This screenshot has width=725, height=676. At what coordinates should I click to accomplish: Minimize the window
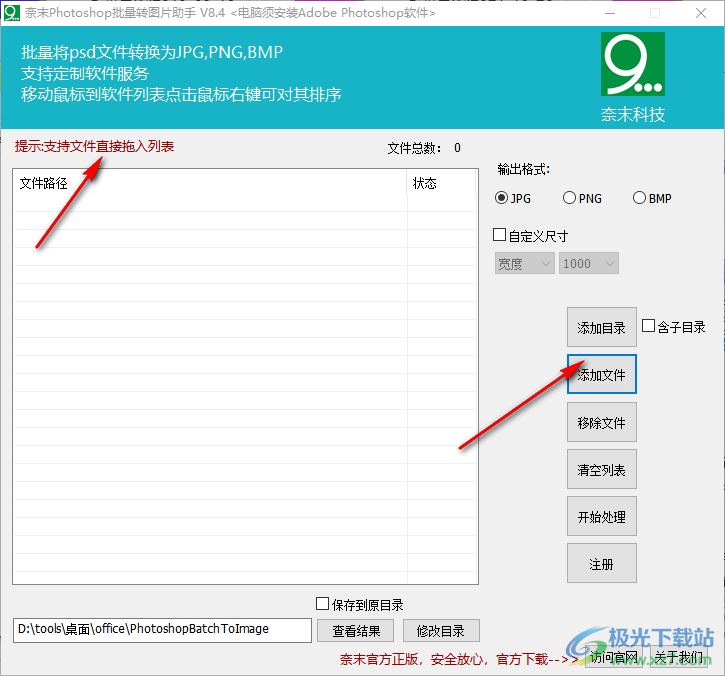(x=610, y=13)
